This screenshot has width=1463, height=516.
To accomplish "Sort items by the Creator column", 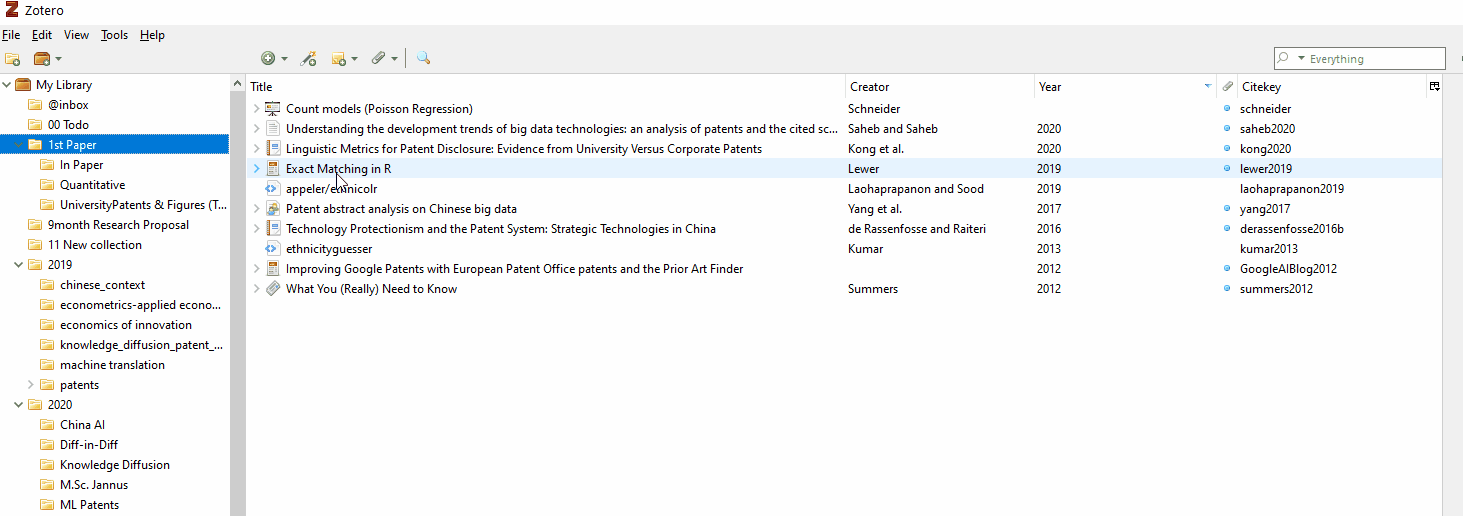I will 940,87.
